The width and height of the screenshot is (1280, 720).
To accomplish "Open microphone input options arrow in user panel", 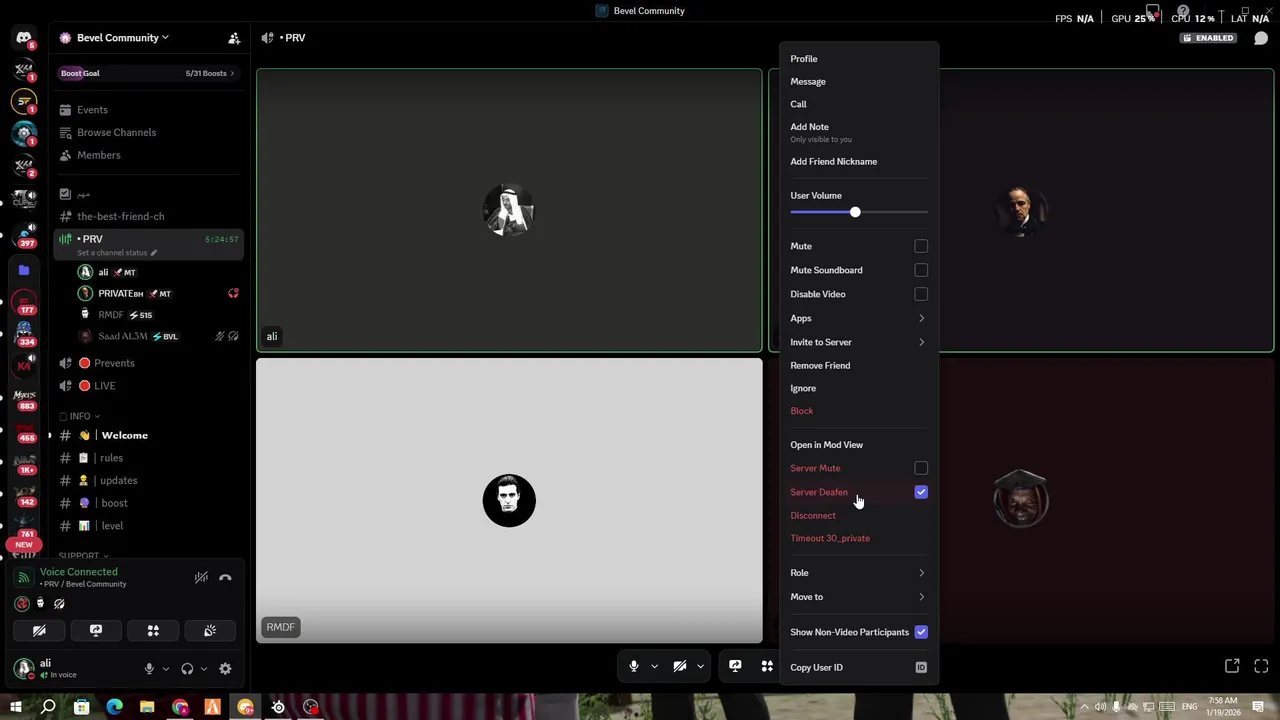I will click(165, 669).
